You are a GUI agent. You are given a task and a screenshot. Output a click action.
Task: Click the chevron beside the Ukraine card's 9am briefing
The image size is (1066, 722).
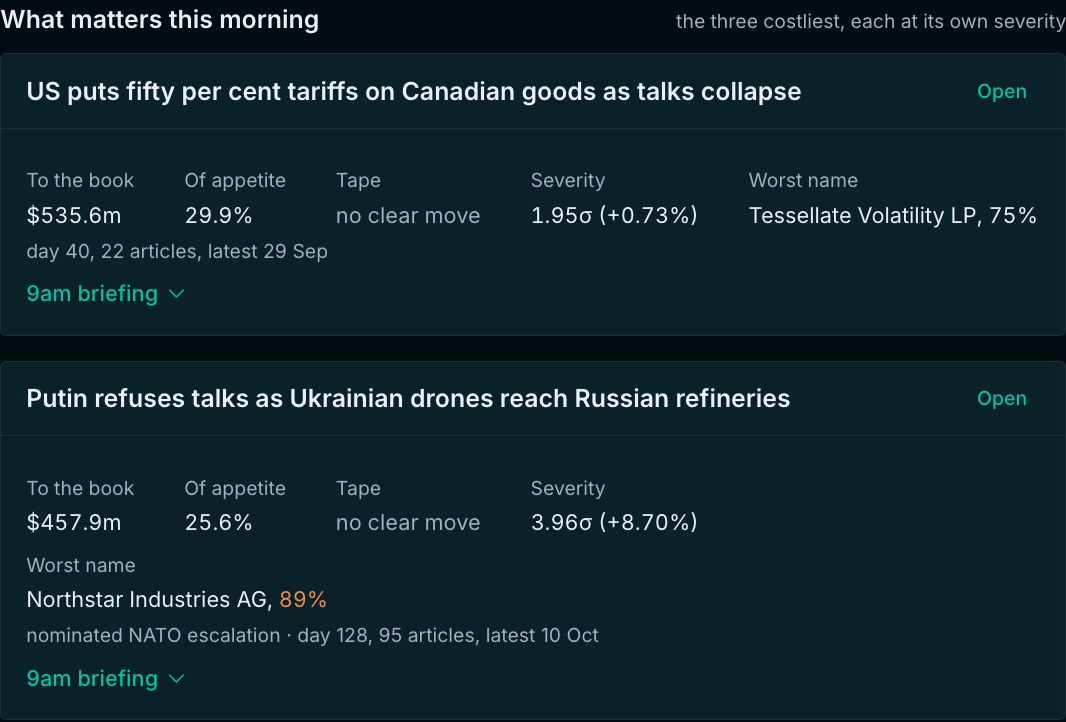(x=176, y=678)
